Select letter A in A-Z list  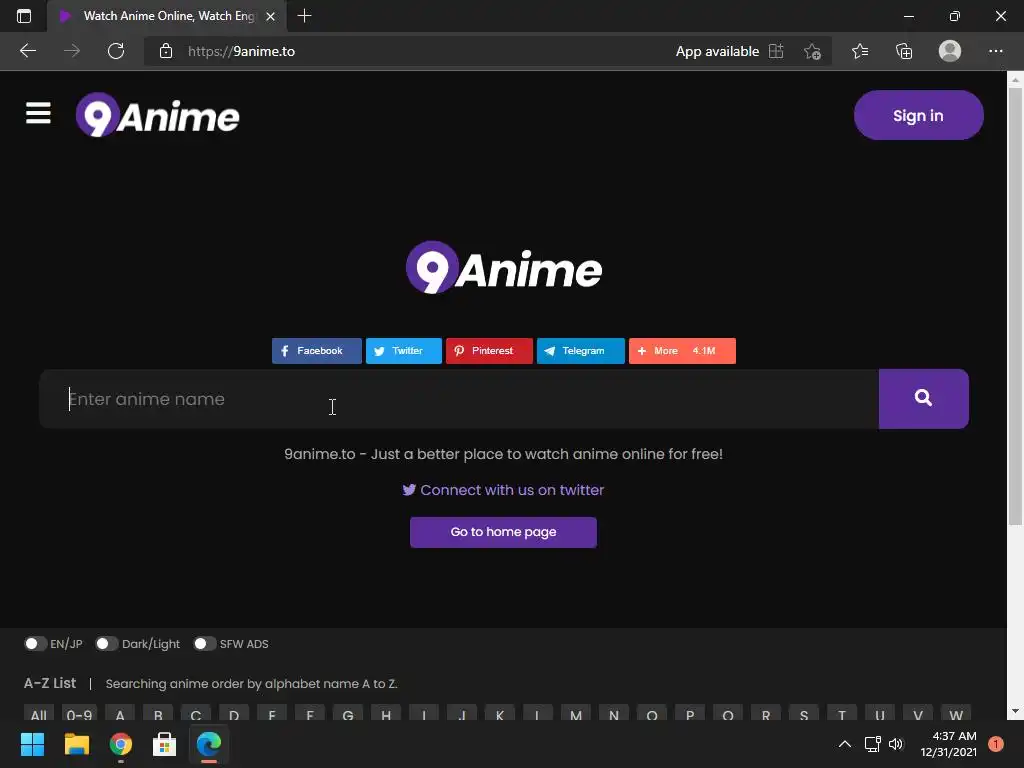tap(120, 714)
